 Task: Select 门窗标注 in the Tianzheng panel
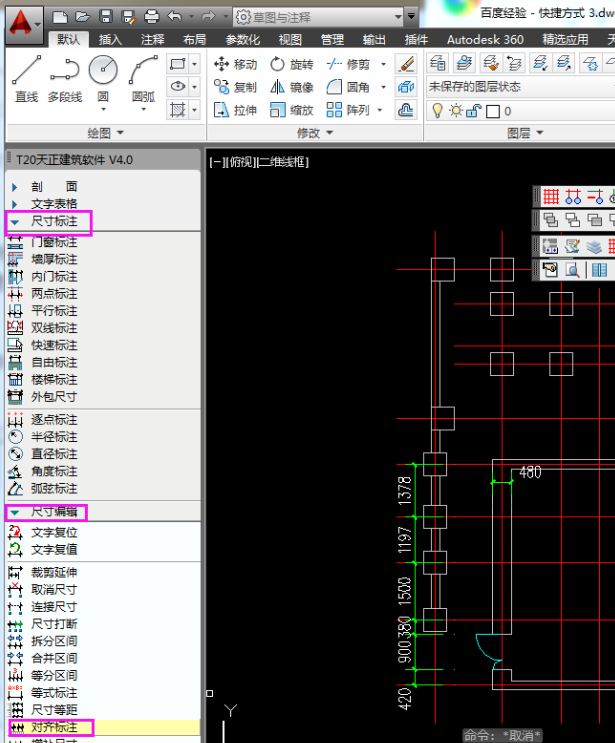coord(54,242)
